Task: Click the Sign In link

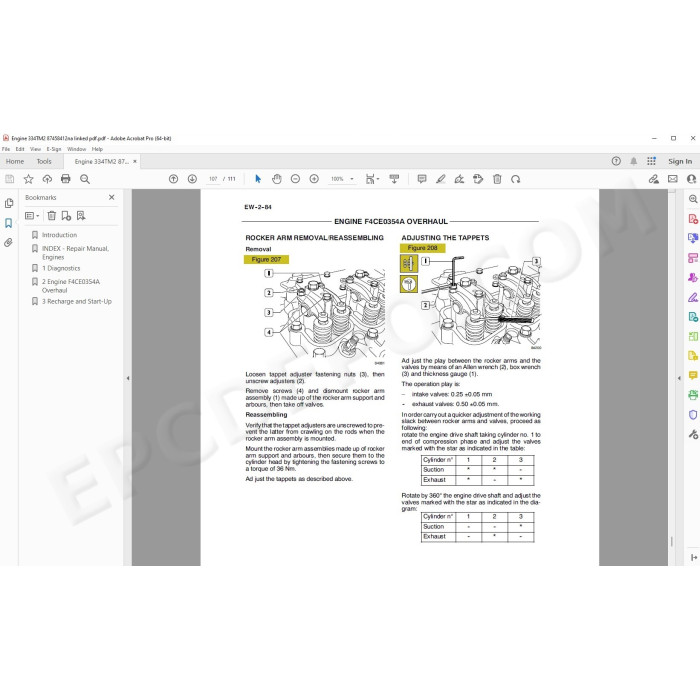Action: [679, 161]
